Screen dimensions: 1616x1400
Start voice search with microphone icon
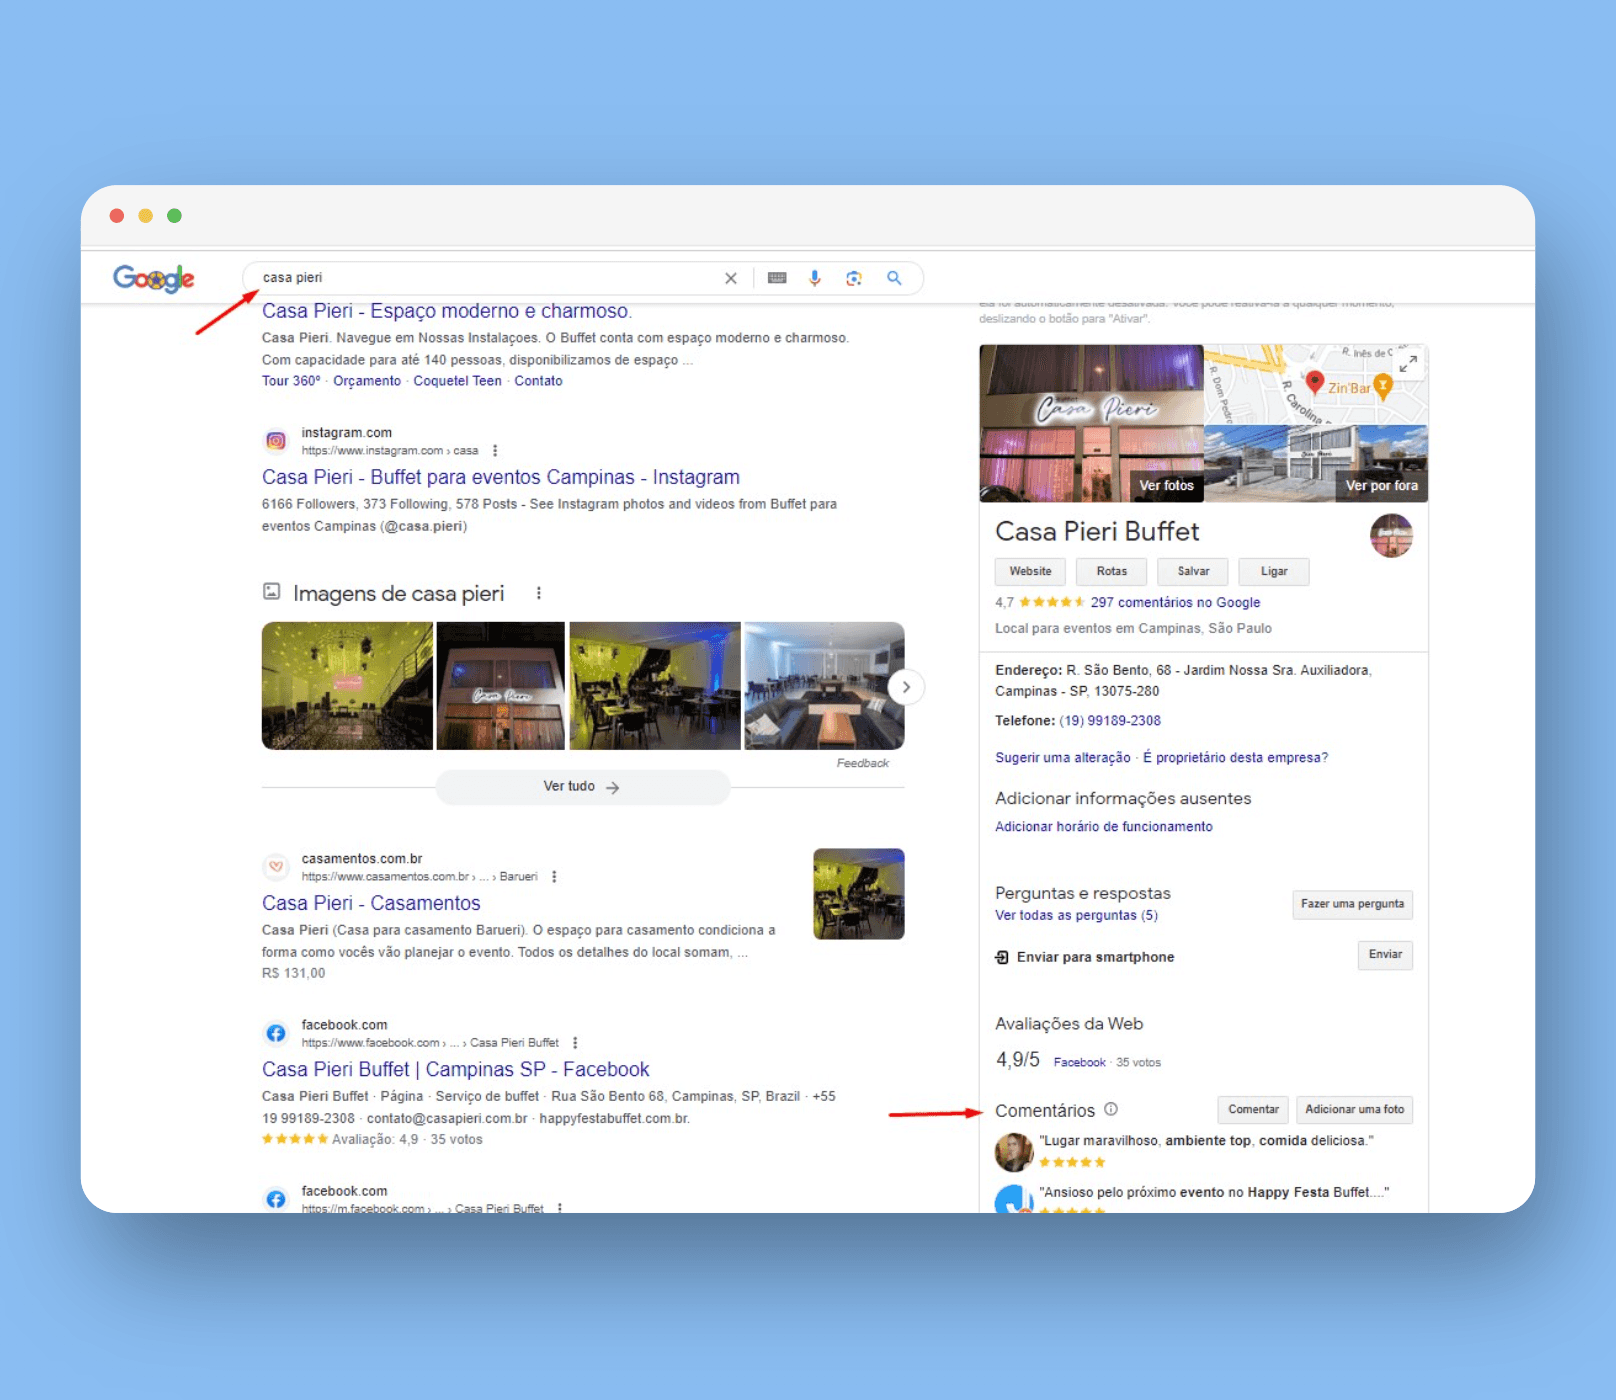pyautogui.click(x=815, y=278)
